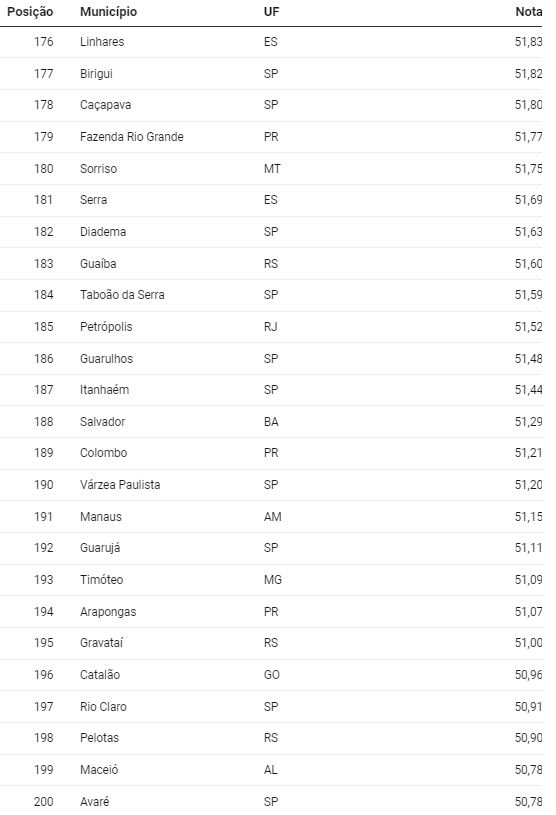Viewport: 556px width, 815px height.
Task: Click the 51,09 score for Timóteo
Action: [528, 580]
